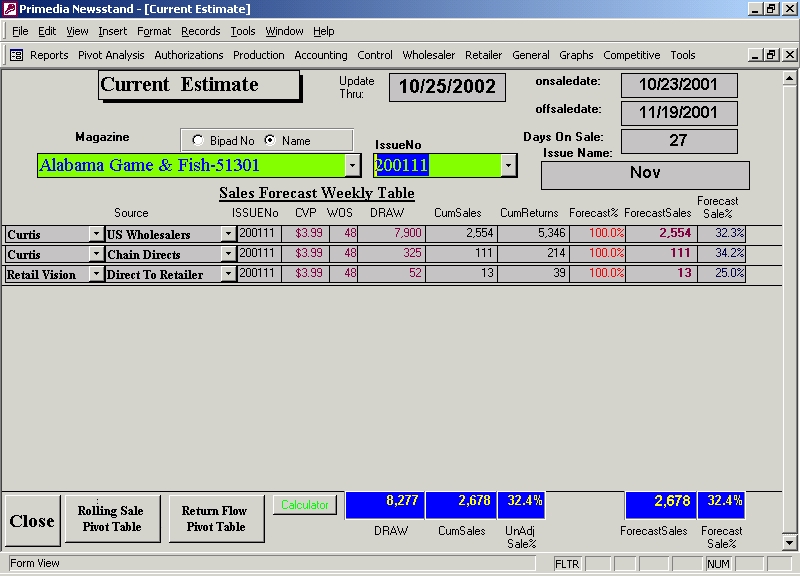
Task: Open the File menu
Action: pyautogui.click(x=20, y=31)
